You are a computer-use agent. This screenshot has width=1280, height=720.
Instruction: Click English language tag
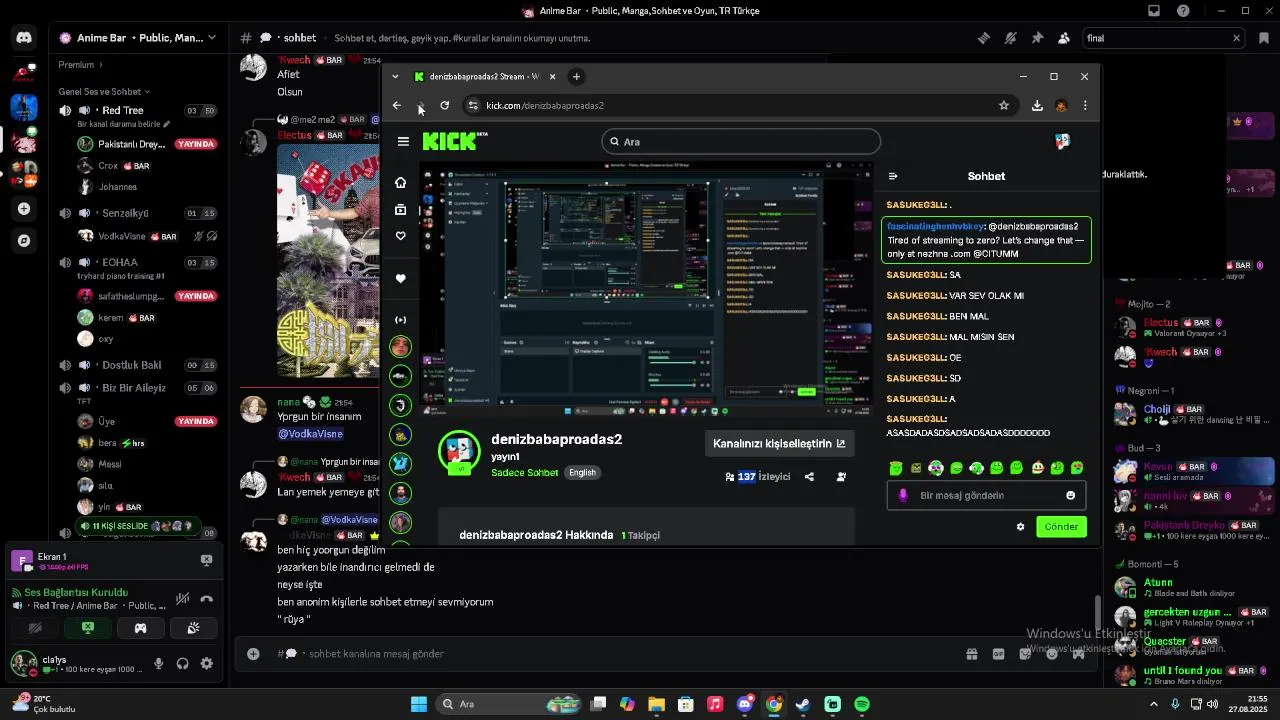[582, 473]
